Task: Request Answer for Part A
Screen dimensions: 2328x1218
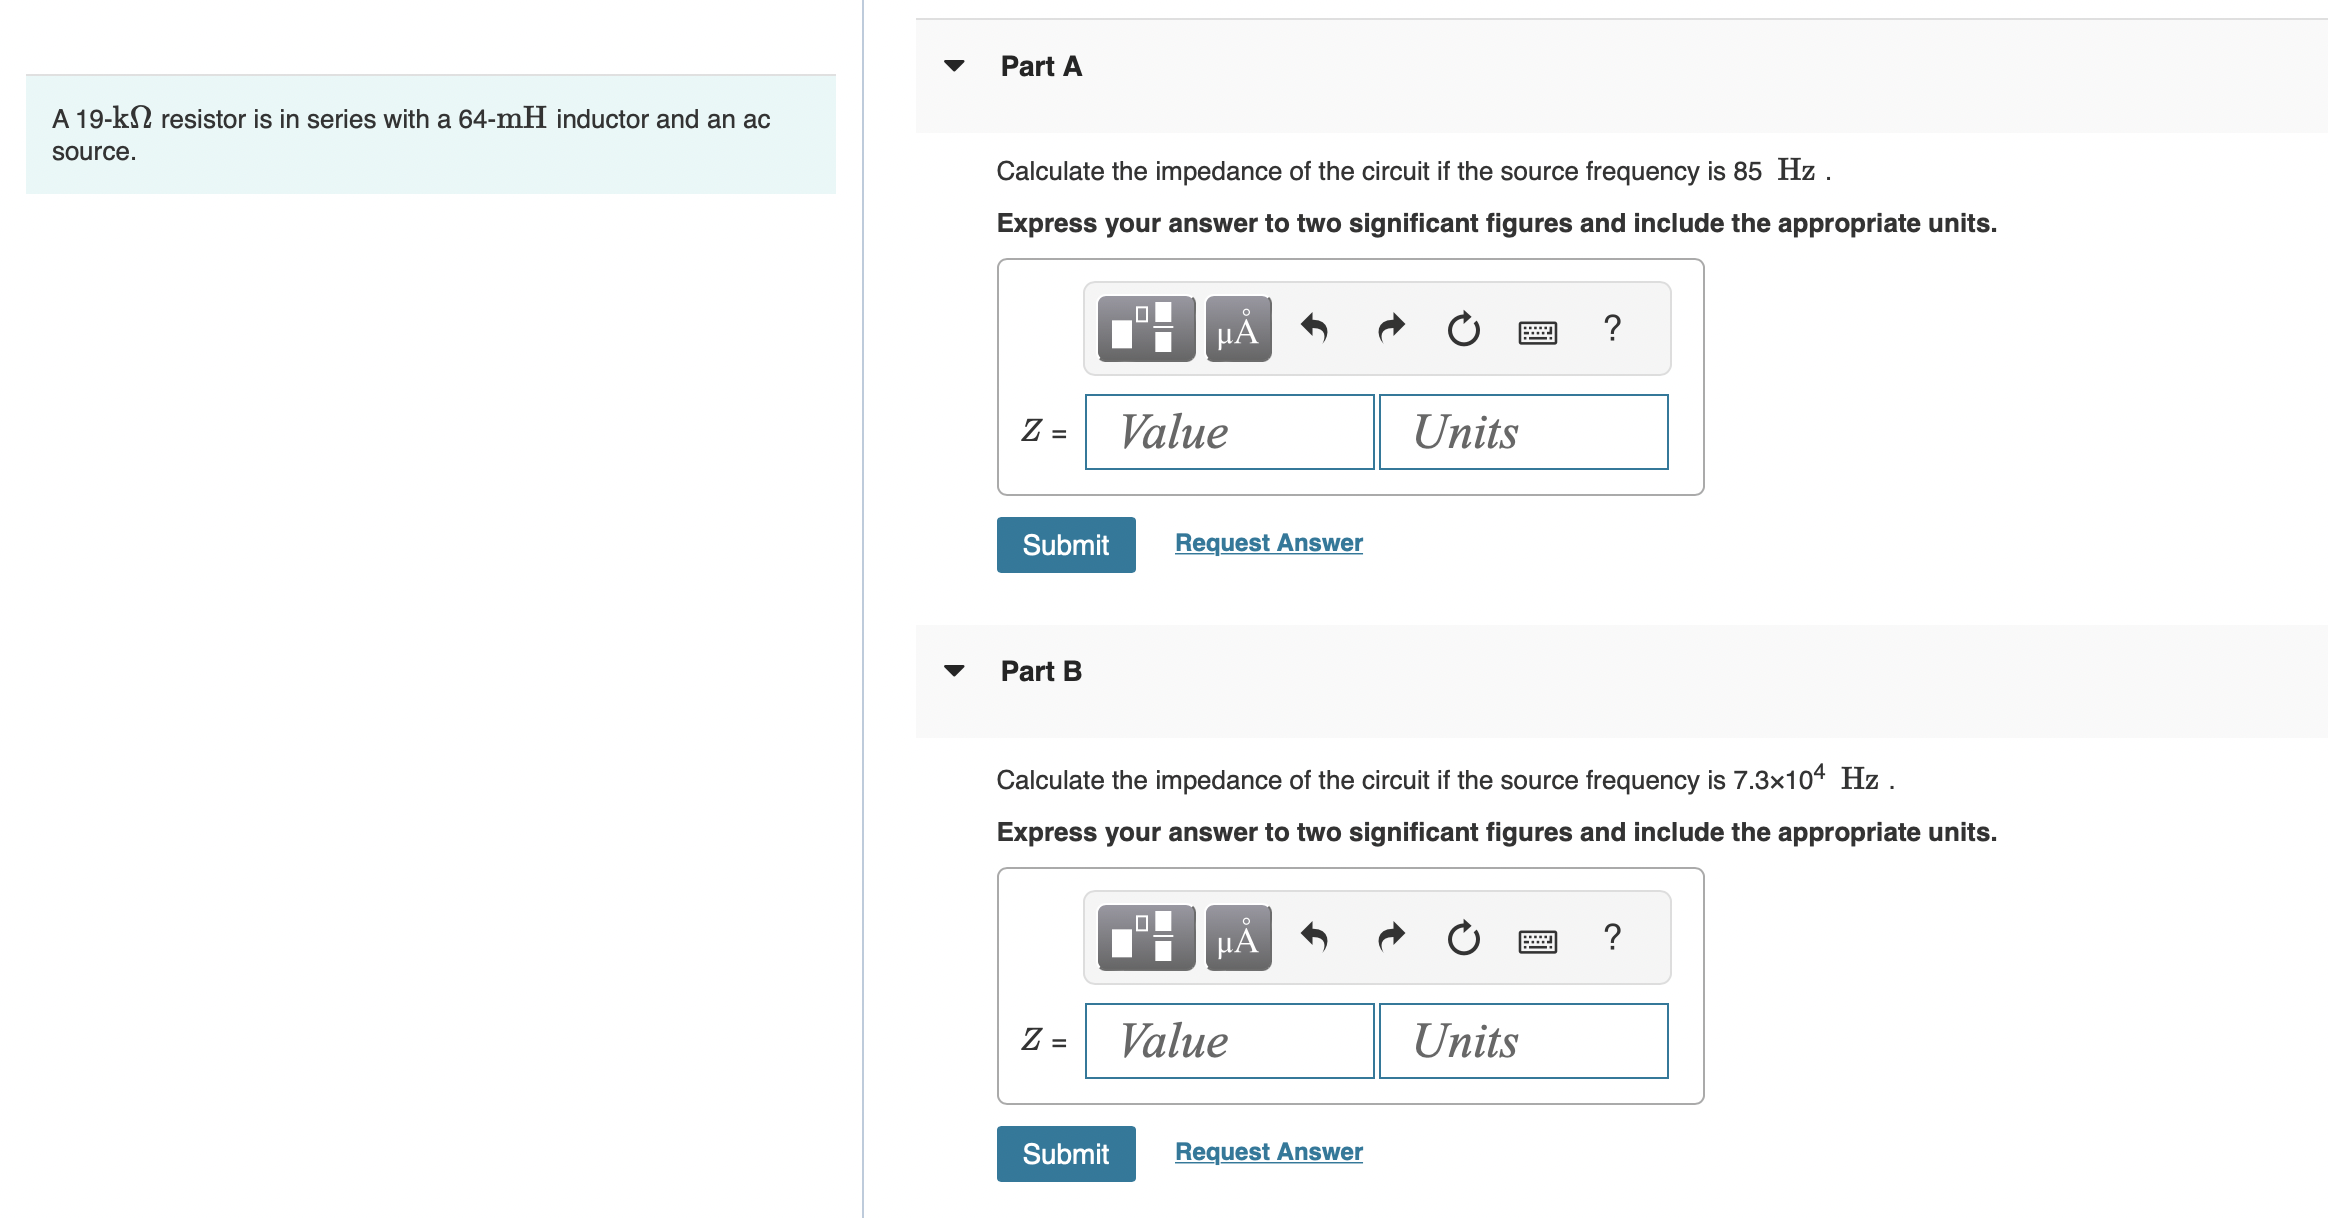Action: coord(1269,543)
